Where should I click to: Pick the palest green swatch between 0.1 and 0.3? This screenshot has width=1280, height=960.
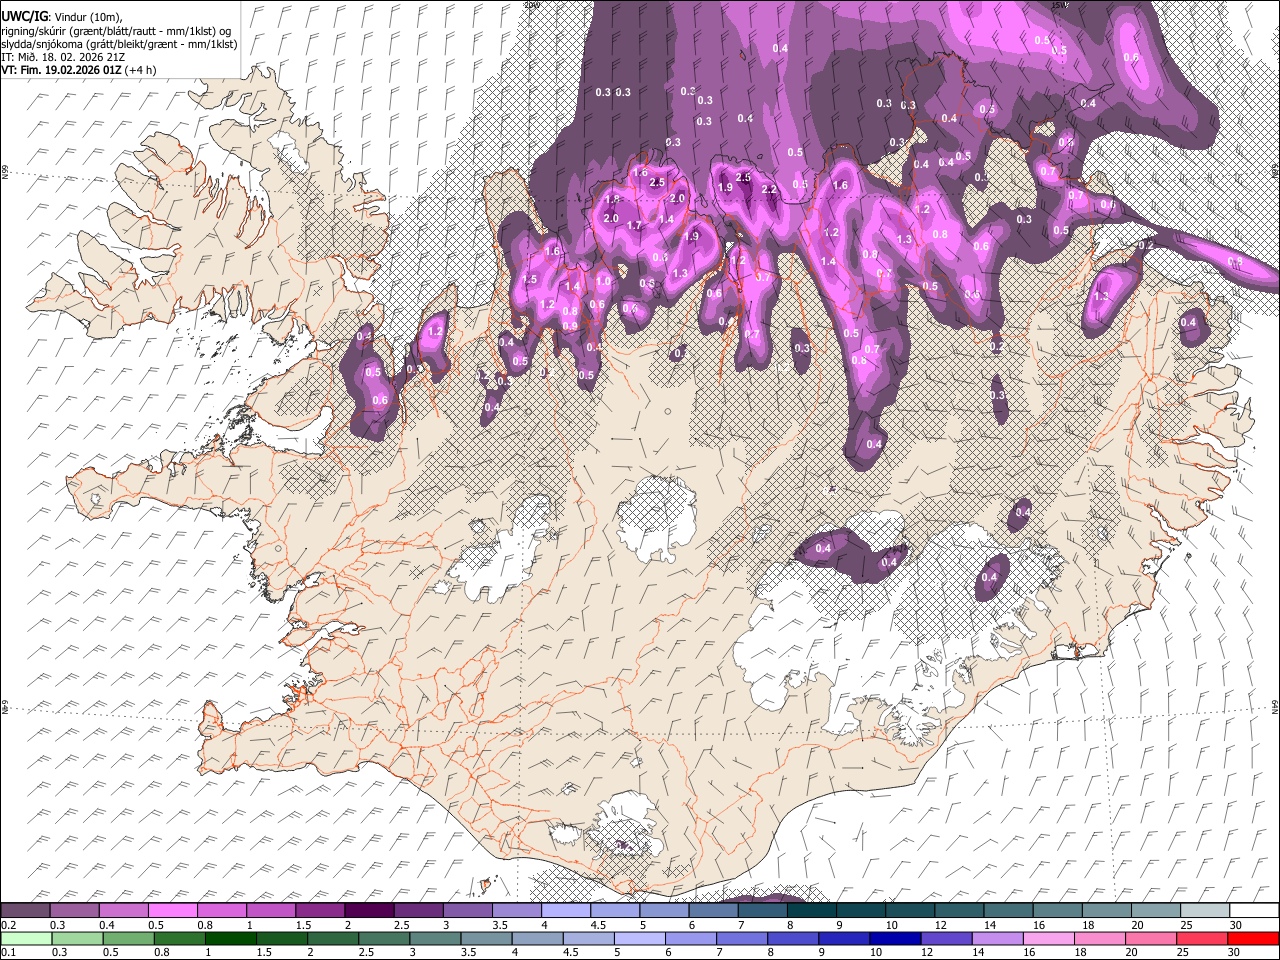[26, 938]
